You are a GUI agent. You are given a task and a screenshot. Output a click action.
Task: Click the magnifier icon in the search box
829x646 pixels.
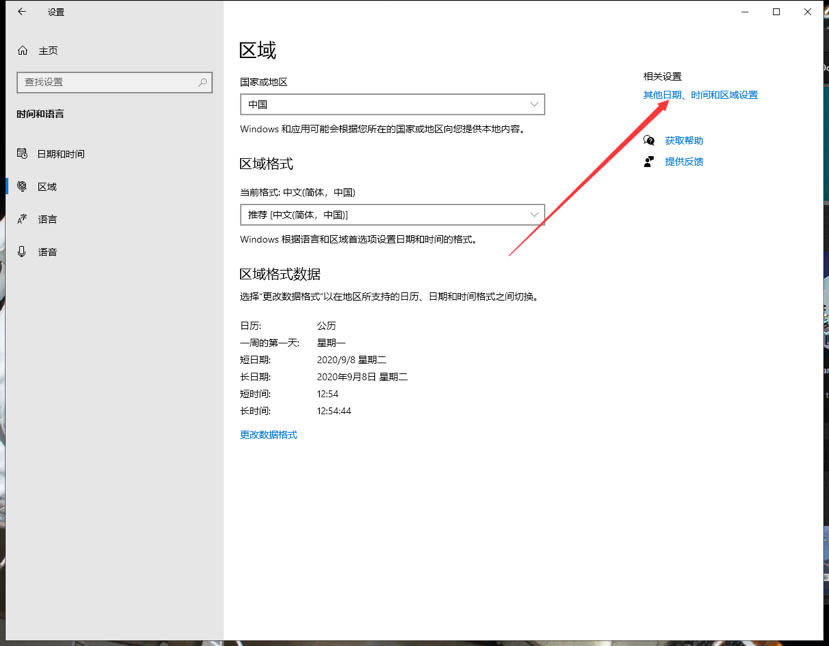[x=203, y=82]
